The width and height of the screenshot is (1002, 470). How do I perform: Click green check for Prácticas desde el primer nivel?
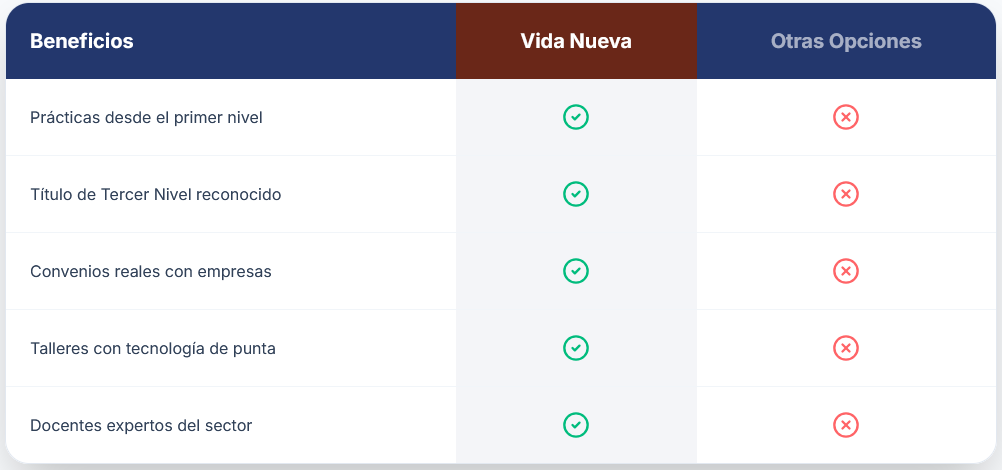point(576,117)
